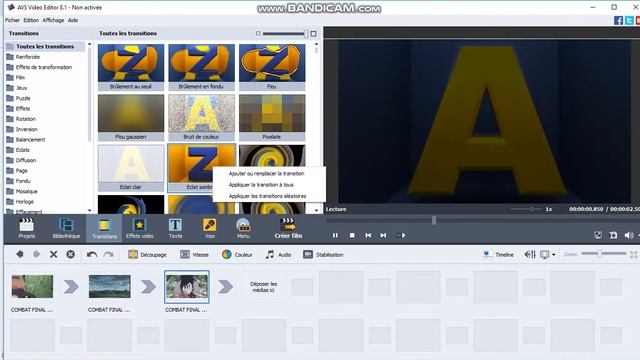Select the Transitions section button
This screenshot has height=360, width=640.
(104, 228)
